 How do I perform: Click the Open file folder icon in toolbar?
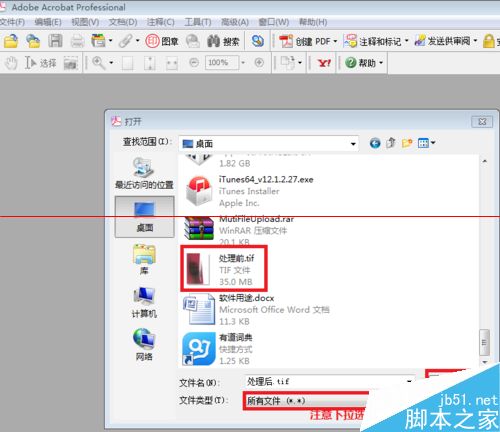[x=11, y=41]
